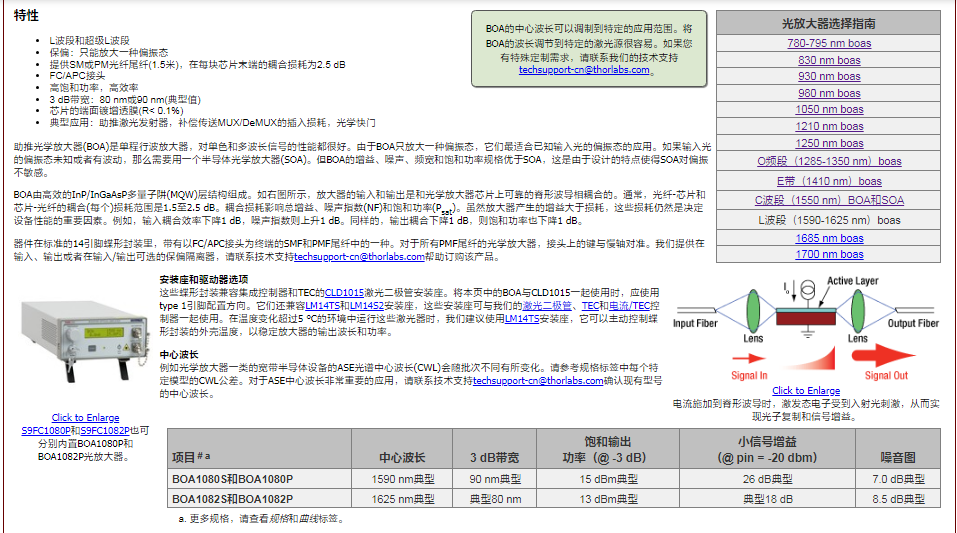Click to Enlarge under the schematic diagram
Screen dimensions: 957x533
click(805, 391)
